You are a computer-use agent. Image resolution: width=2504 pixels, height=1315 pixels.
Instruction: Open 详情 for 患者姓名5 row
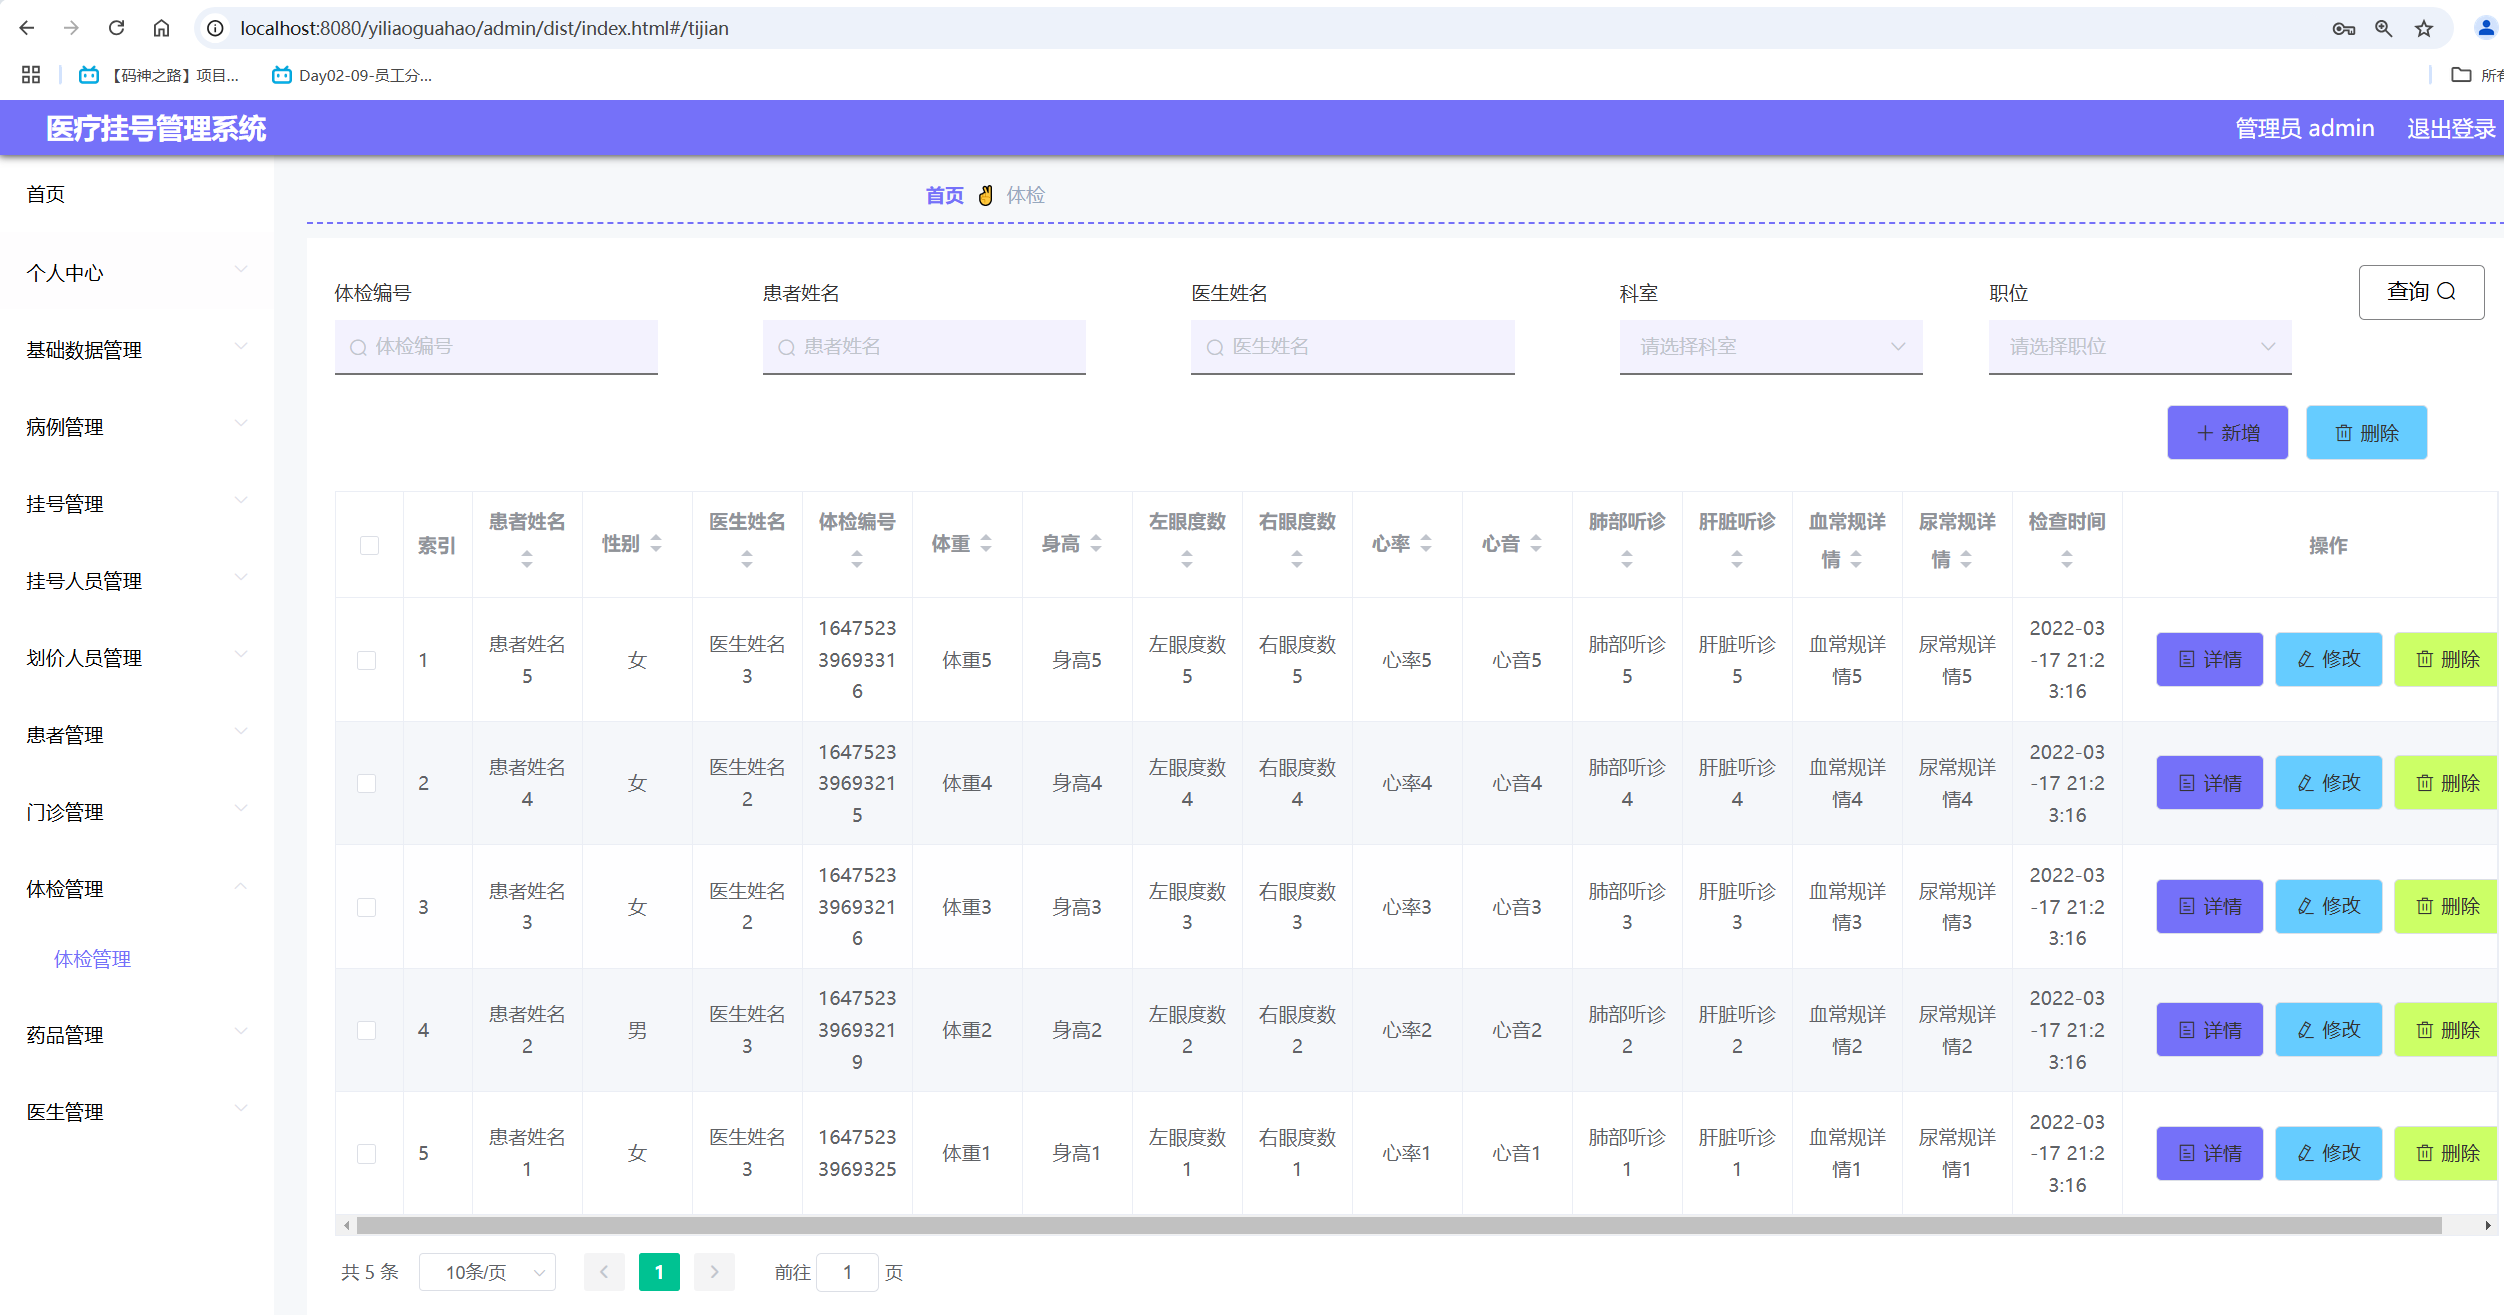coord(2209,659)
